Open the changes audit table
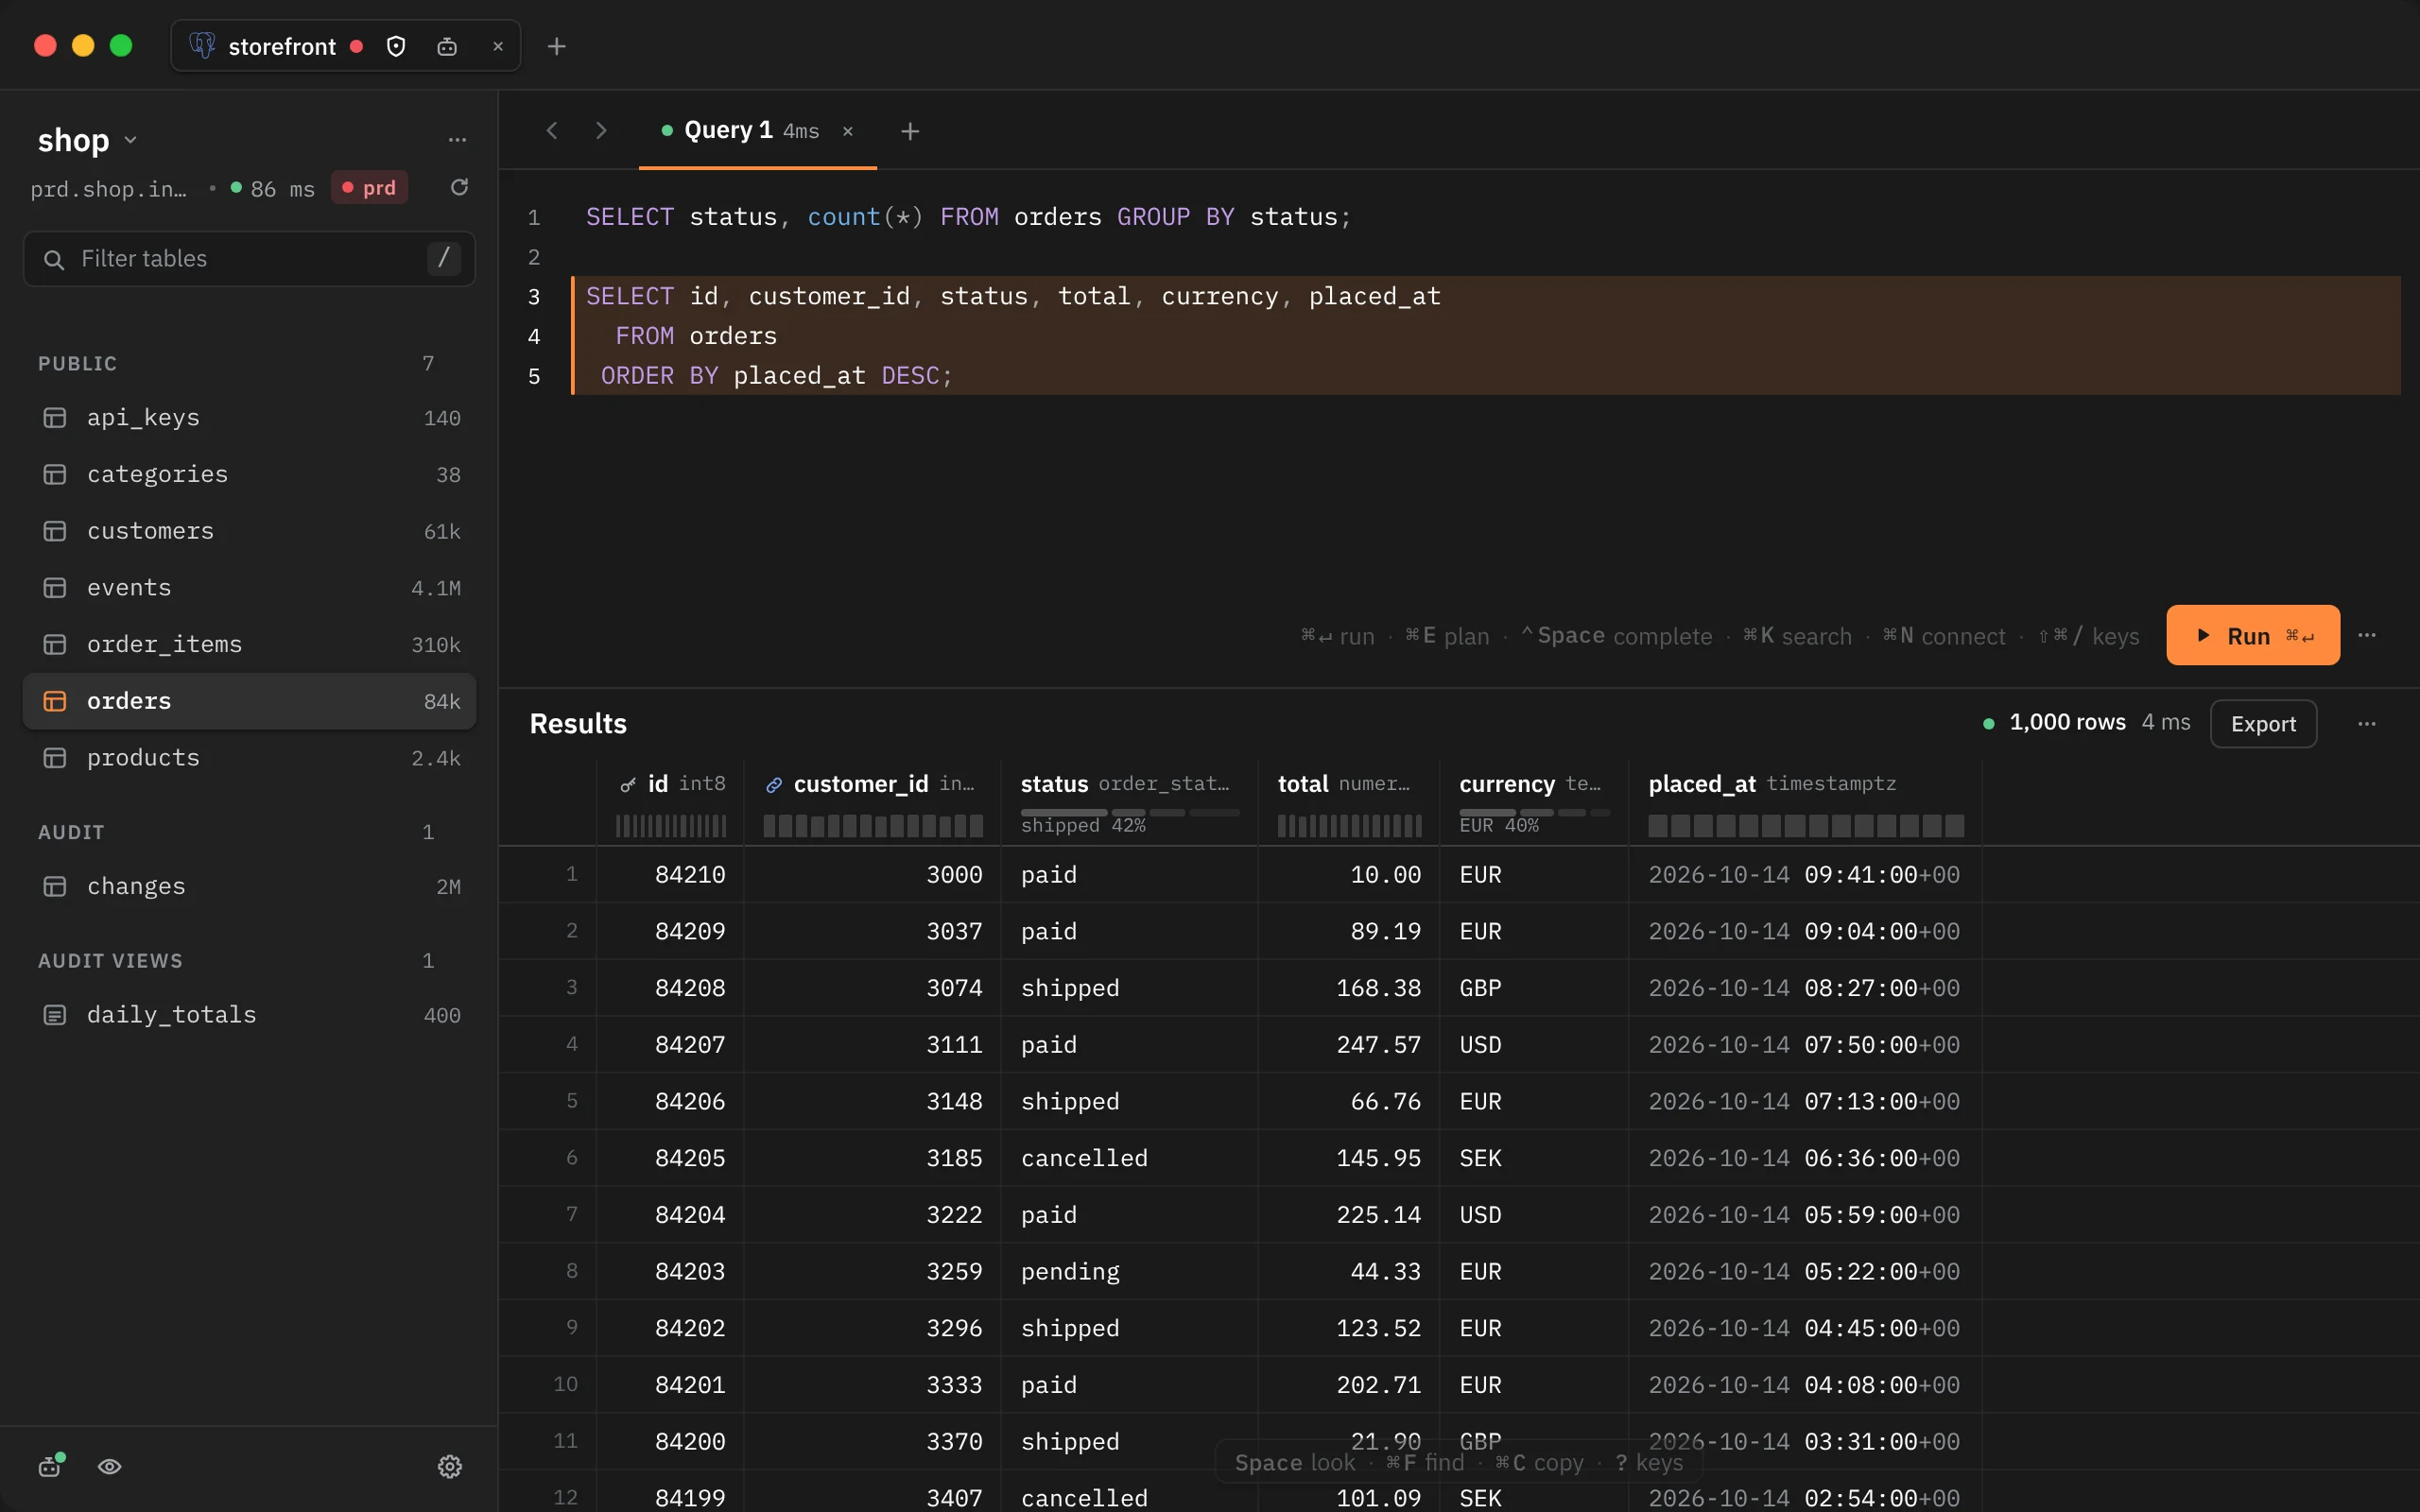 tap(249, 887)
